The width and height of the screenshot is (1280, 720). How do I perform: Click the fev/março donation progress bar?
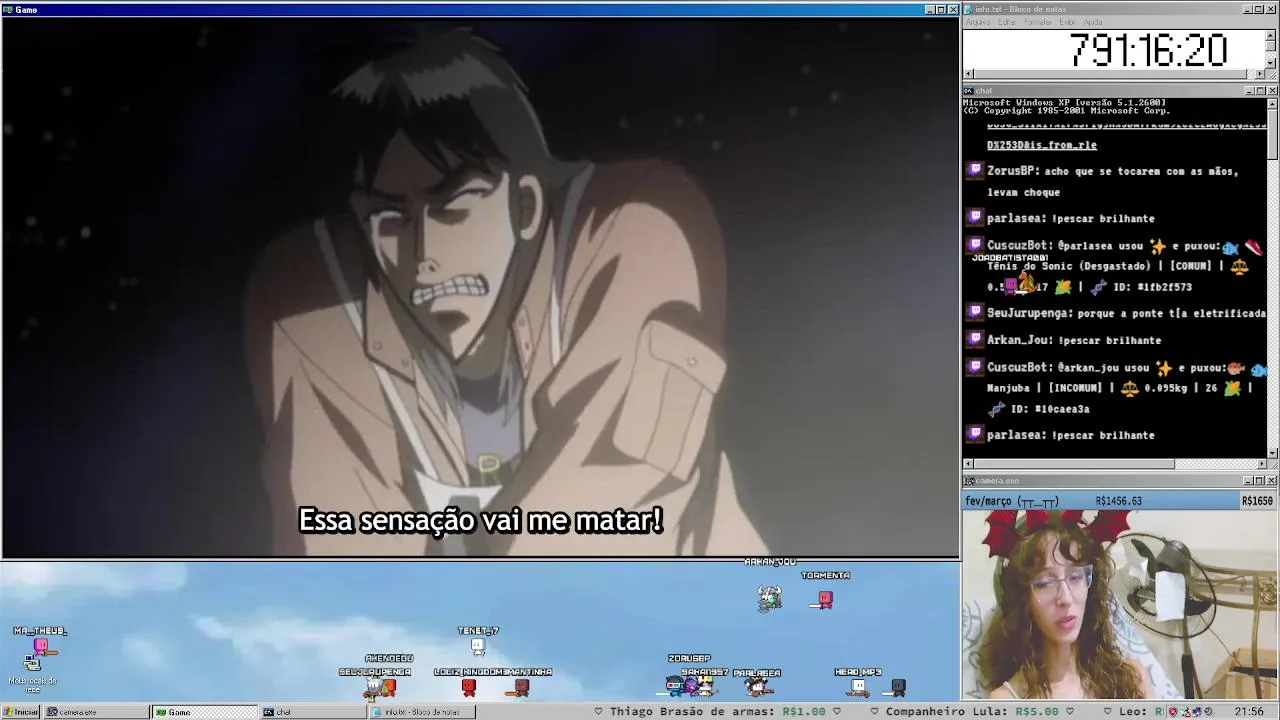pos(1120,501)
